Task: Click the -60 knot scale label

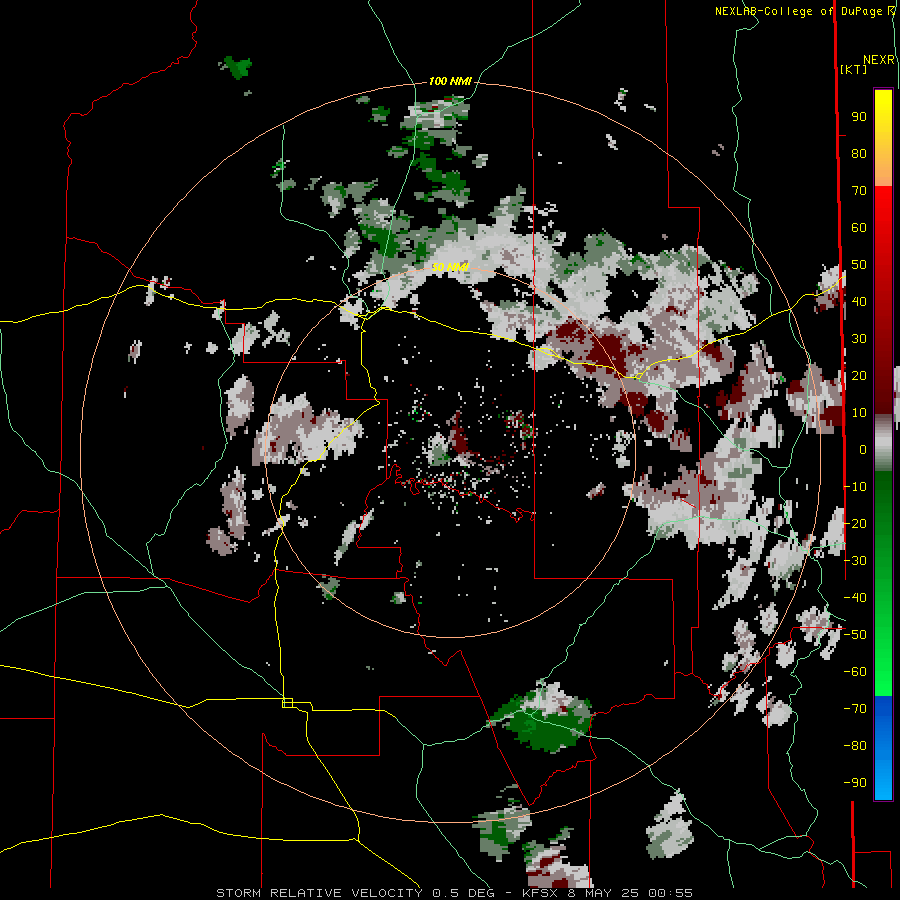Action: click(855, 672)
